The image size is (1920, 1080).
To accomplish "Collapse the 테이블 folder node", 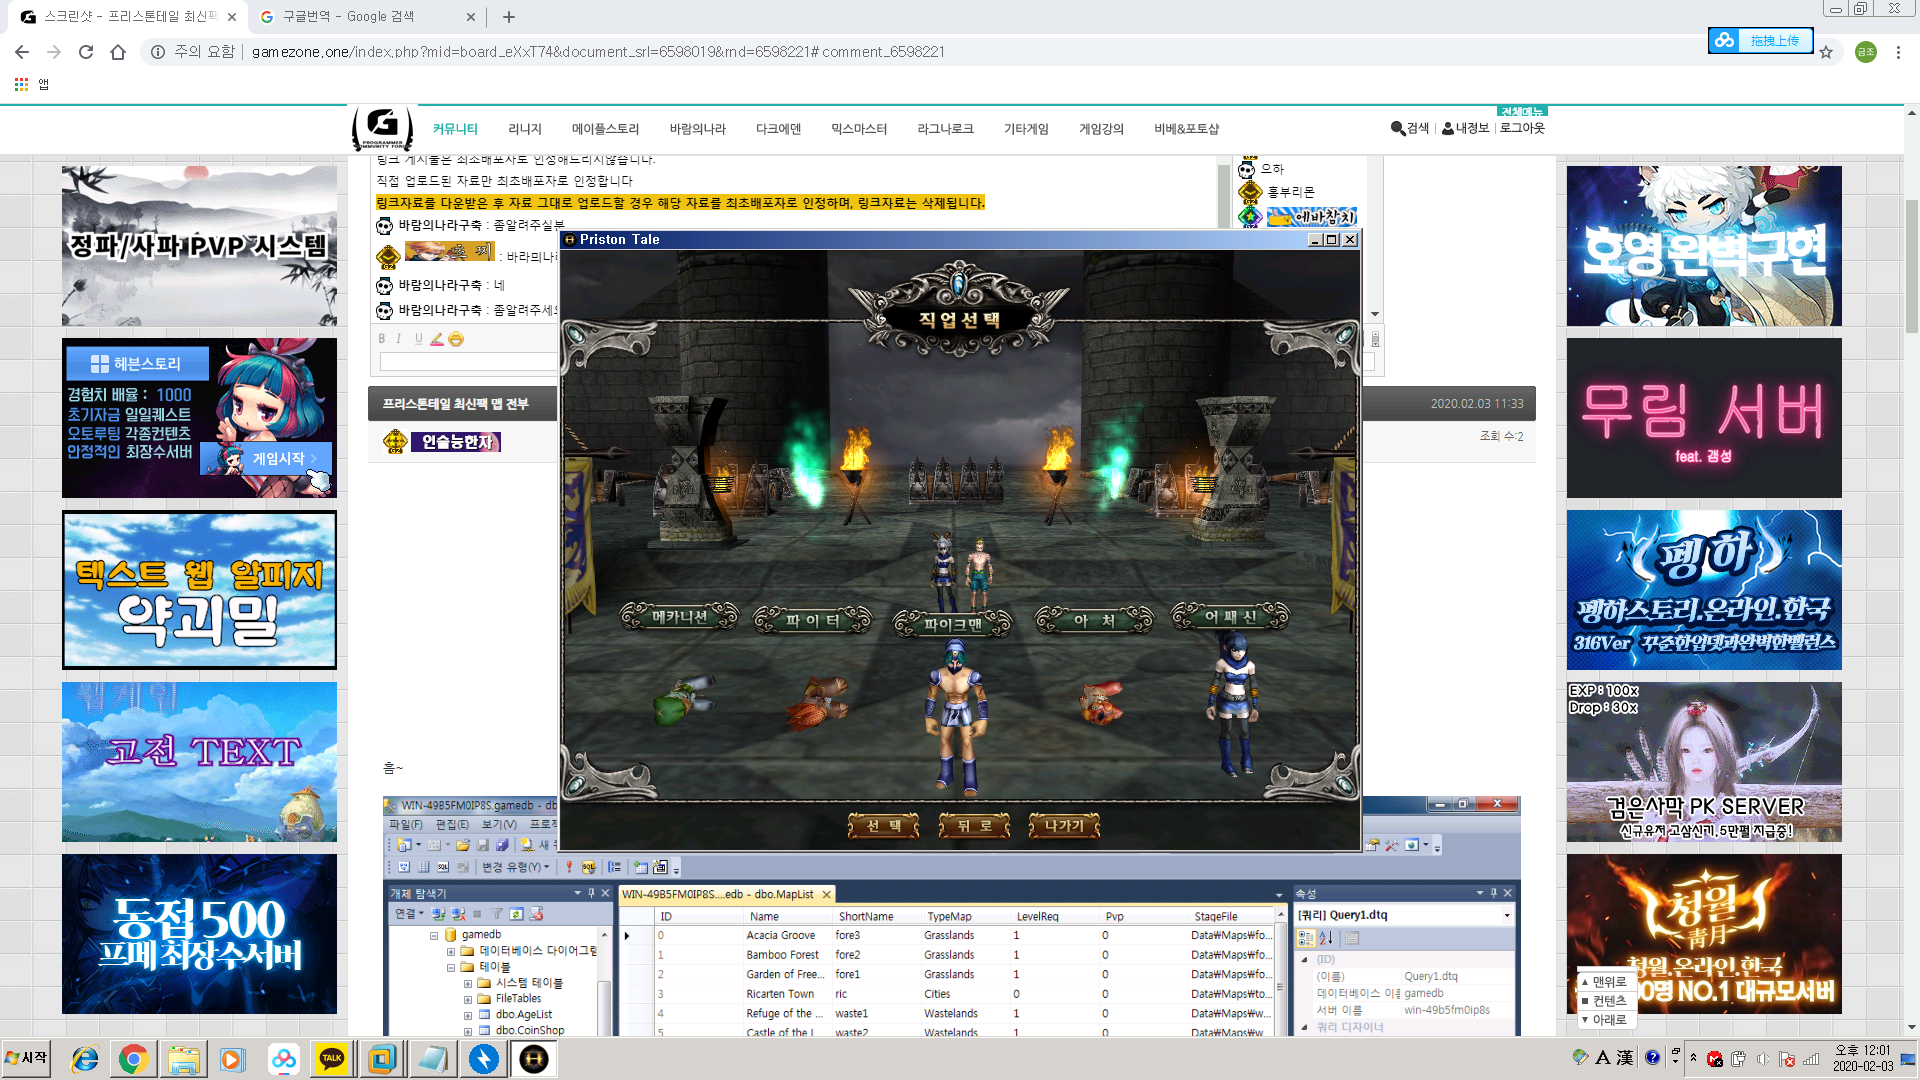I will (x=451, y=968).
